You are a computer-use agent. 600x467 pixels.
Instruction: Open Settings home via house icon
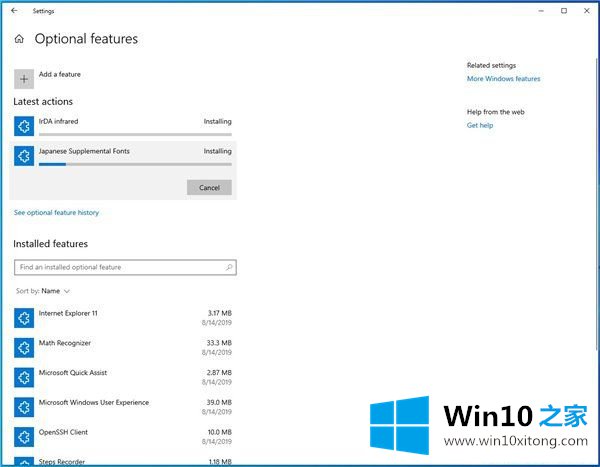(x=19, y=39)
